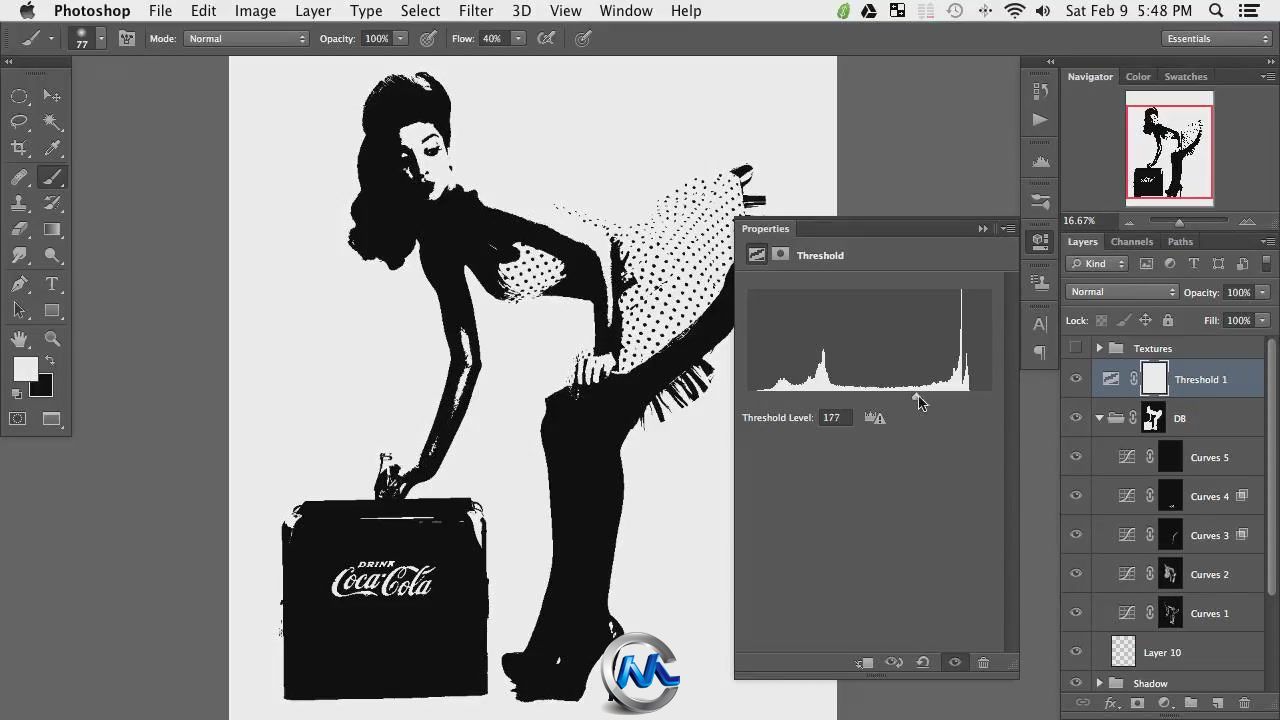Click the reset adjustment icon in Properties
This screenshot has height=720, width=1280.
click(x=923, y=662)
